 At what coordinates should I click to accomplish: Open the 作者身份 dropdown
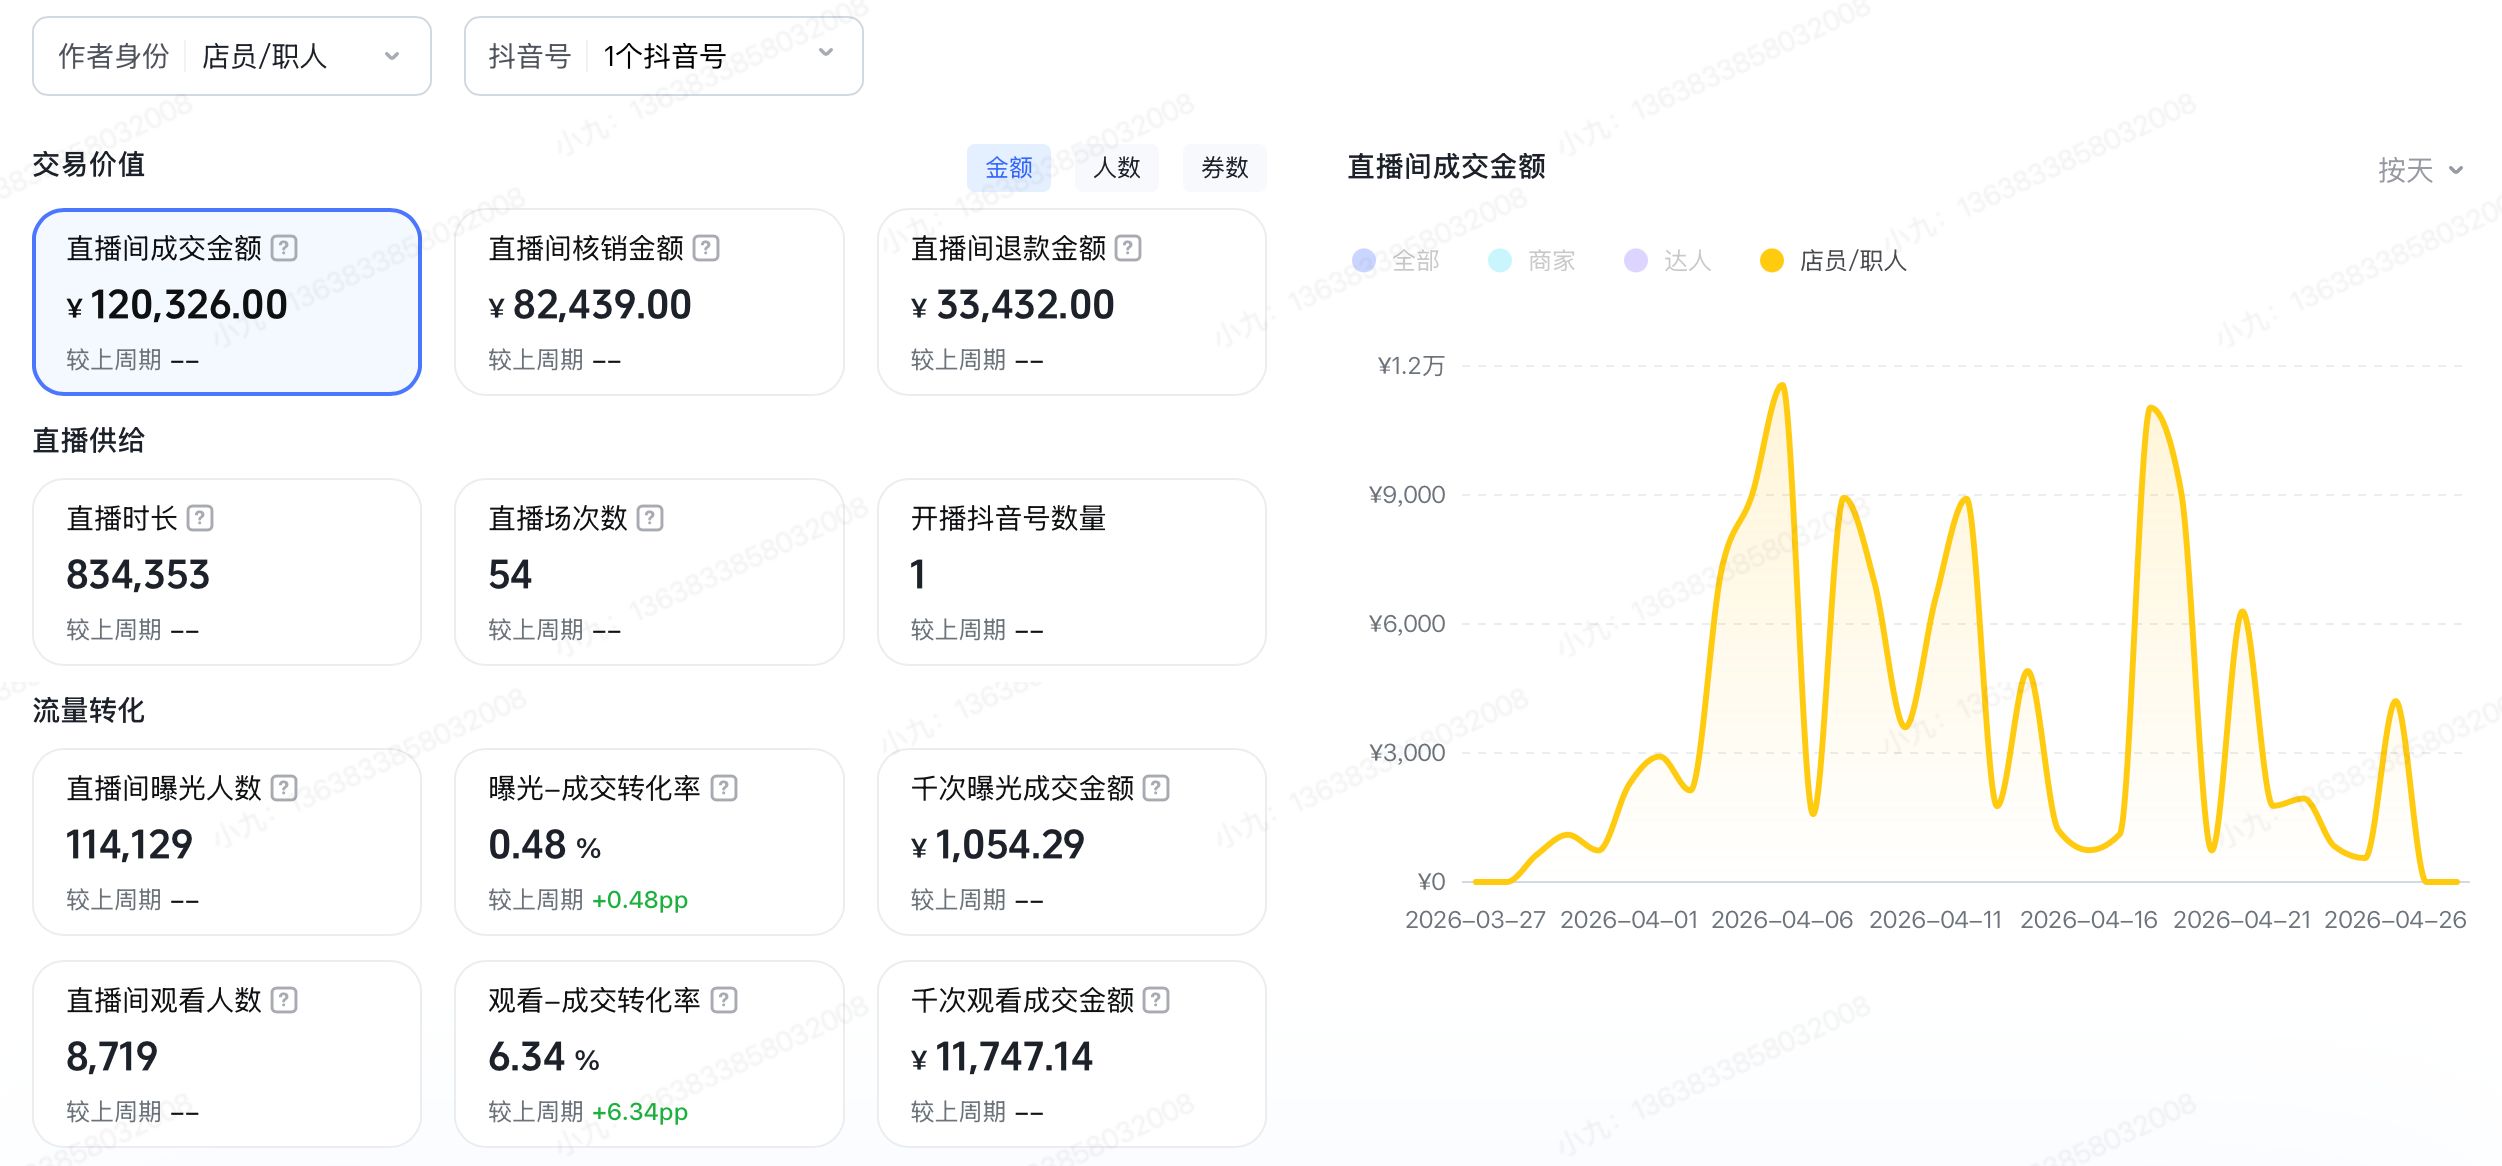click(232, 56)
